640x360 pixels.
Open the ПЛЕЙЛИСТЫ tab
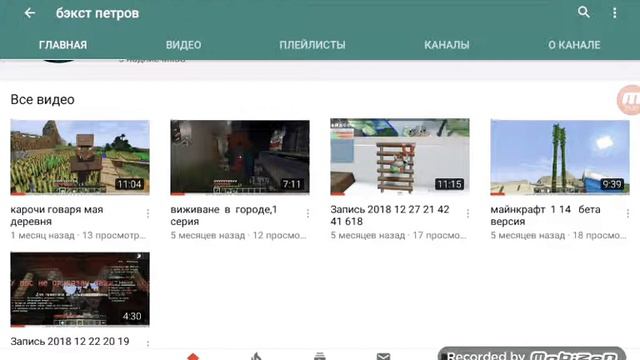[312, 45]
